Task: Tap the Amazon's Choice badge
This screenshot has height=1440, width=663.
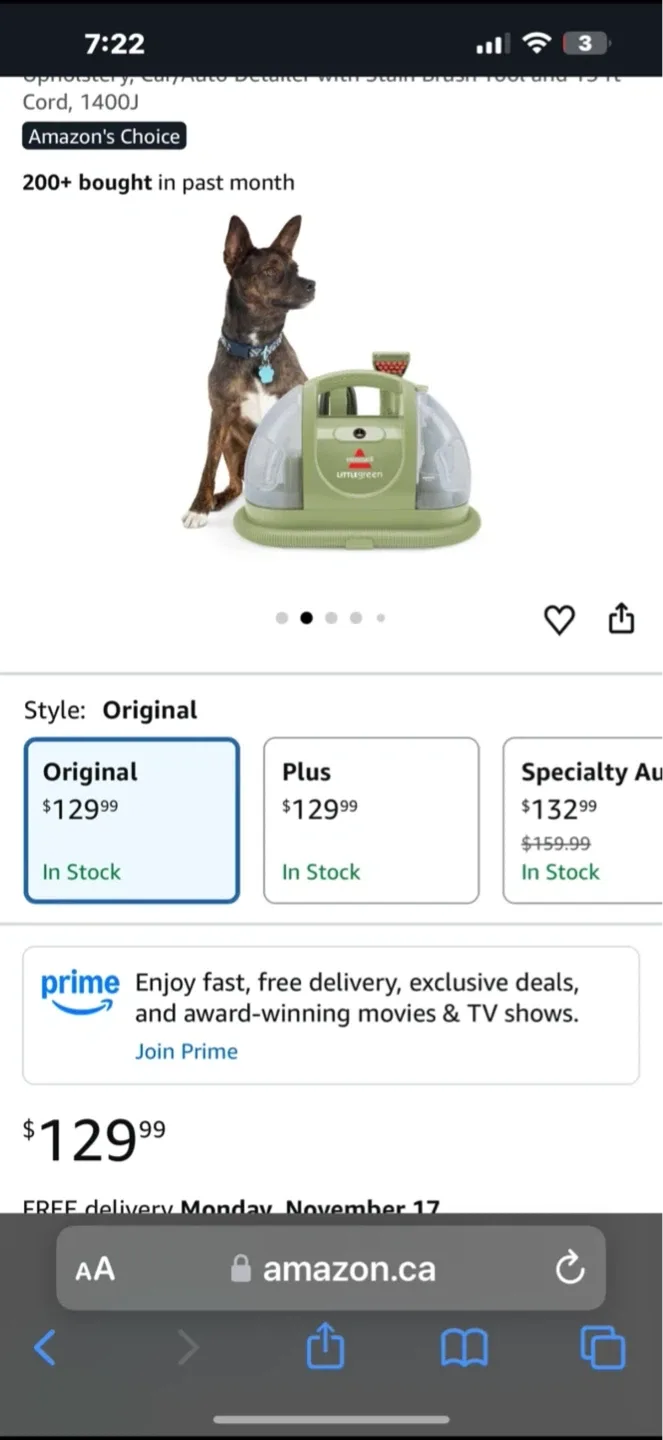Action: [104, 136]
